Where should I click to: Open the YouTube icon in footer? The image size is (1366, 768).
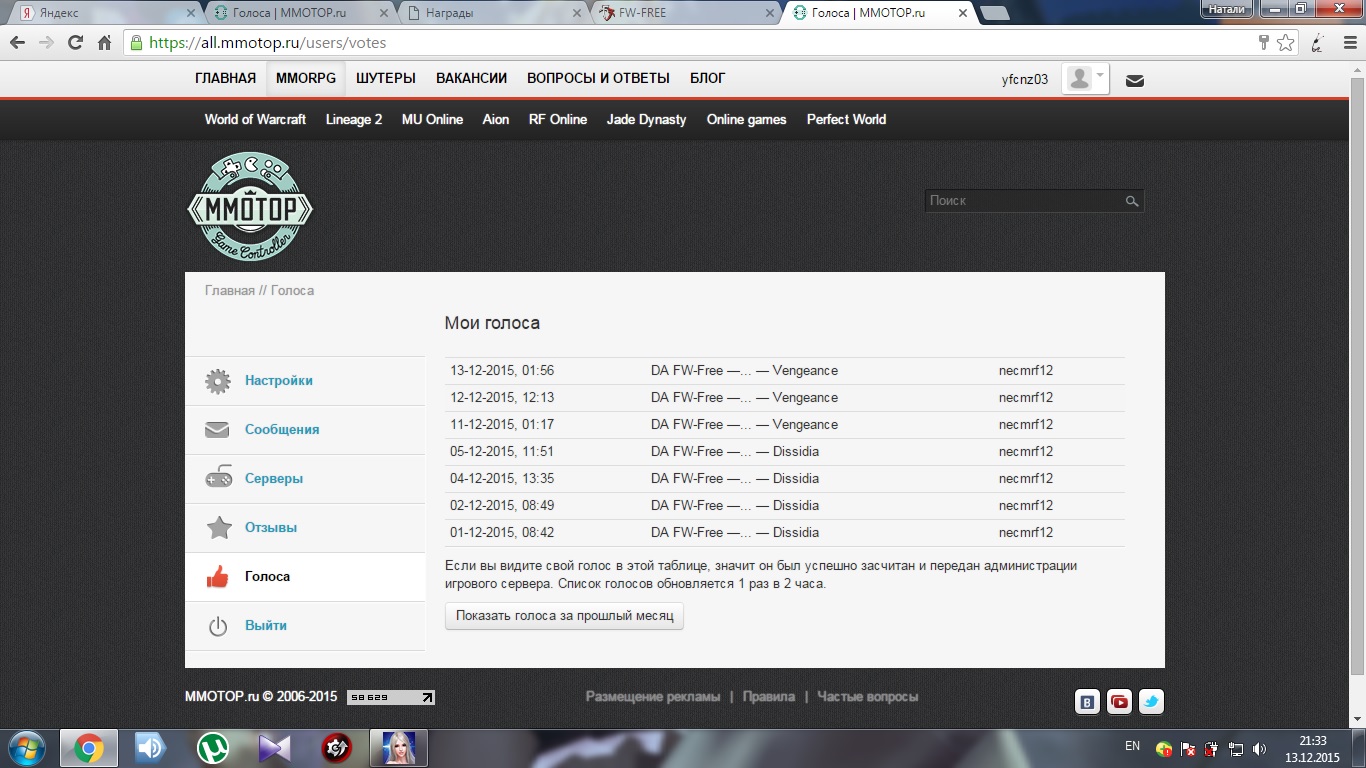click(x=1119, y=702)
